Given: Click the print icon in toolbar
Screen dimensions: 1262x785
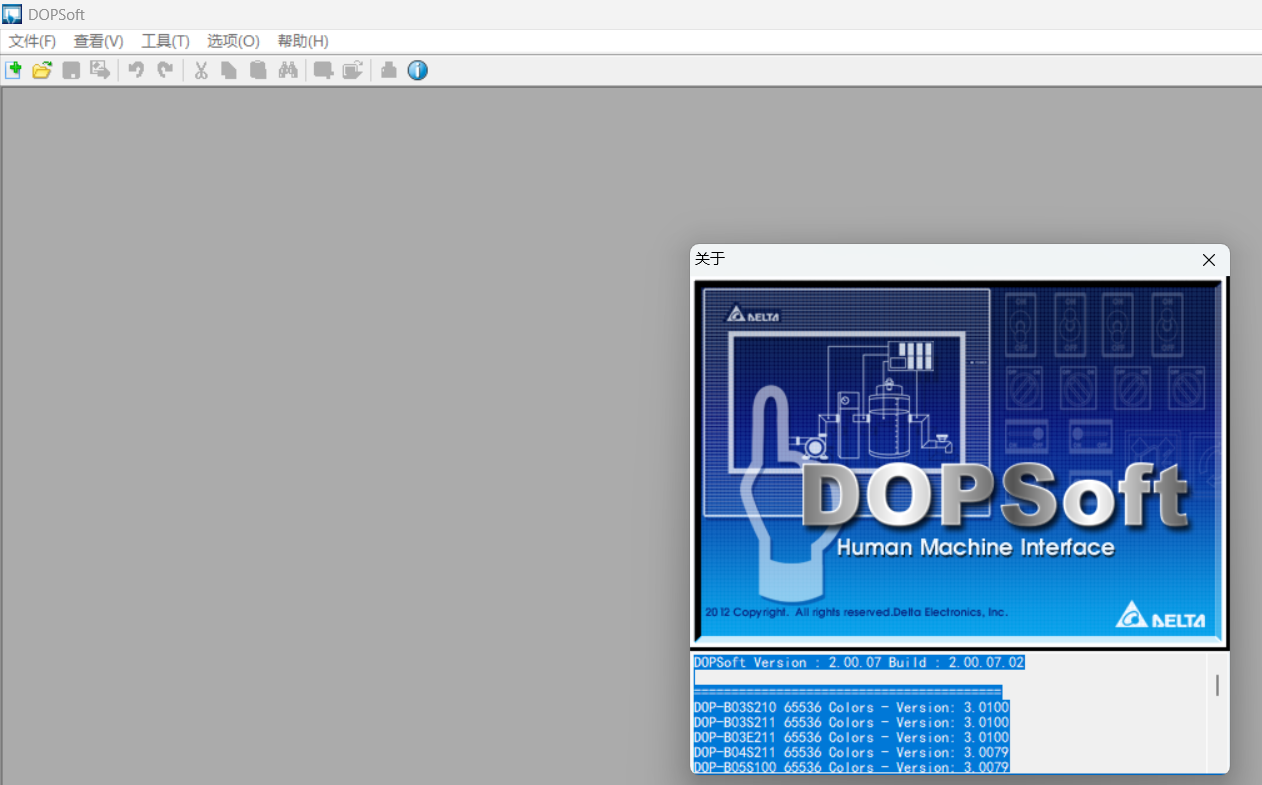Looking at the screenshot, I should [x=389, y=70].
